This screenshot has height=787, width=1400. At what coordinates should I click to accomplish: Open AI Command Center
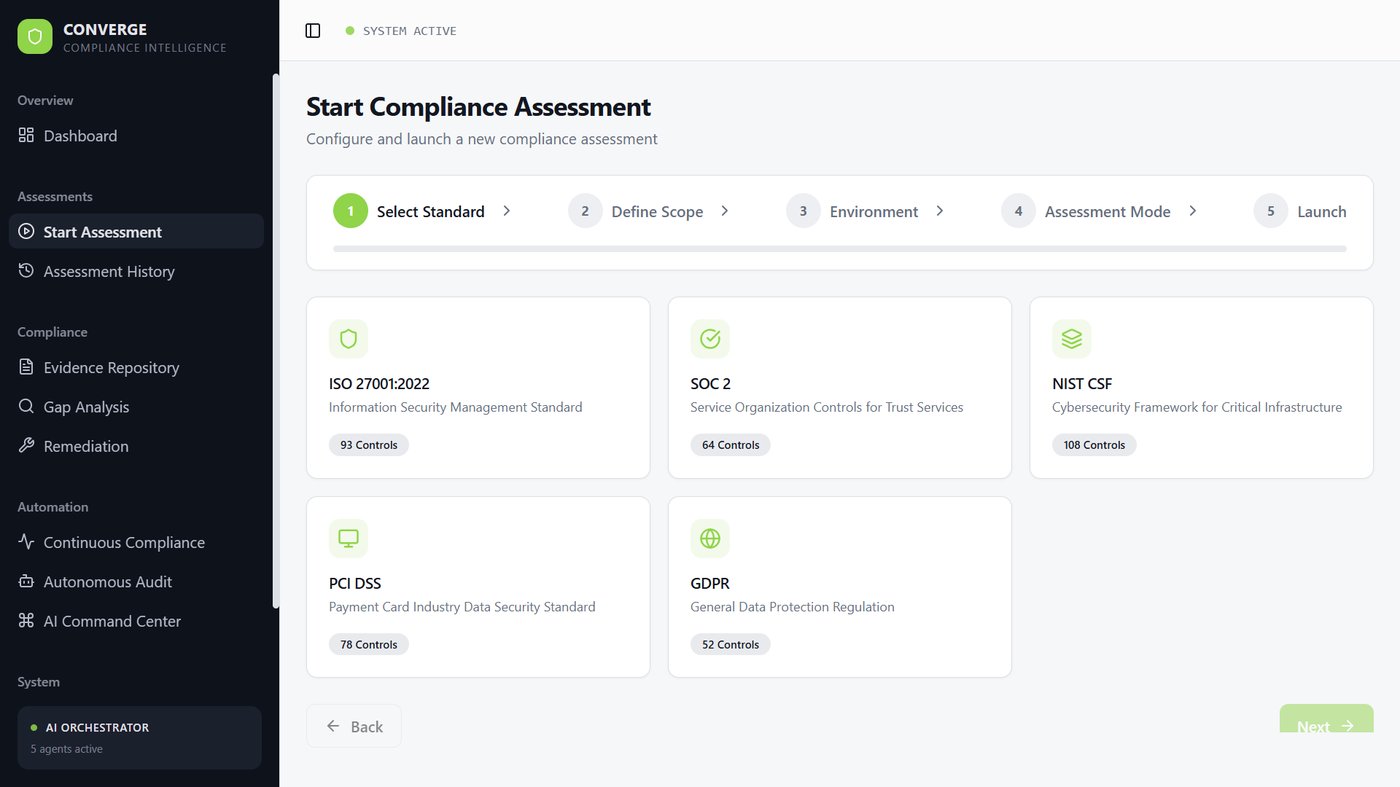(x=136, y=621)
